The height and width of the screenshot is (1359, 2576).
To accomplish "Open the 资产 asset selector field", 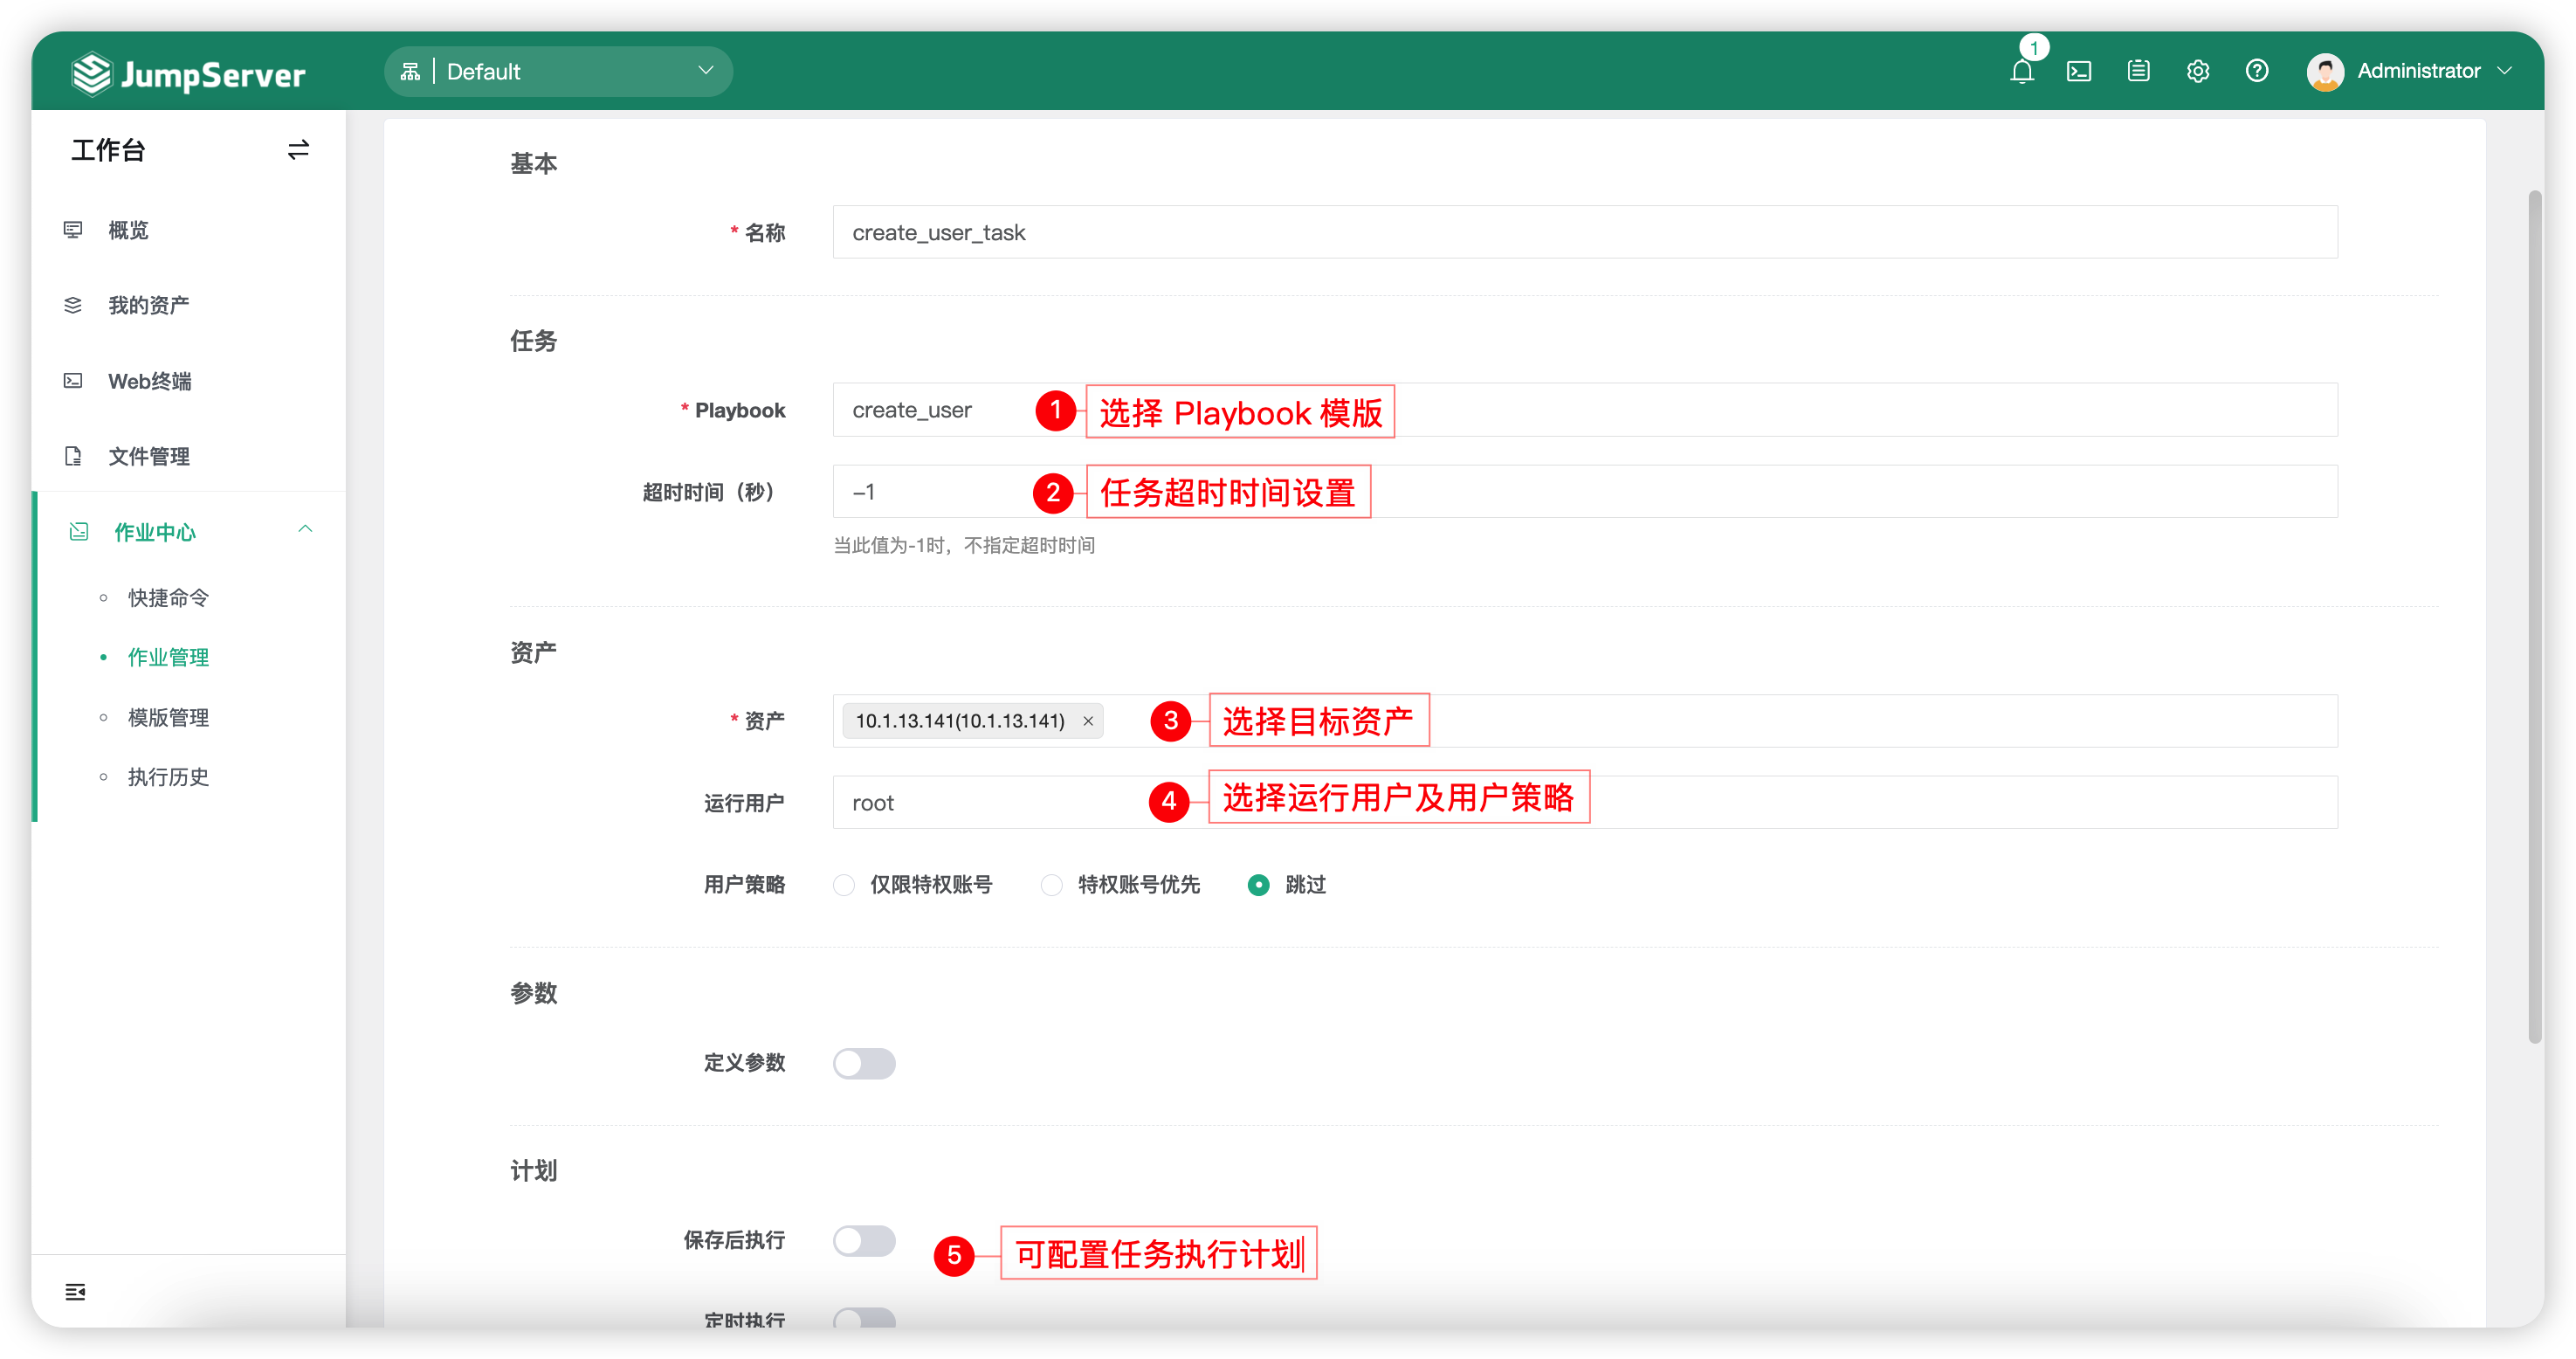I will coord(1585,721).
